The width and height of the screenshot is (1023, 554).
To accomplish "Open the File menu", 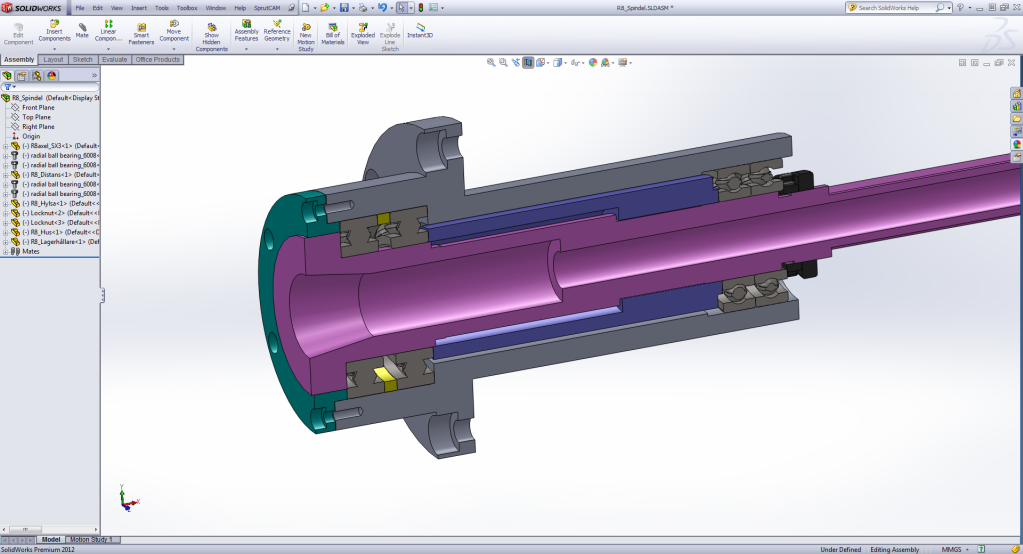I will (x=80, y=8).
